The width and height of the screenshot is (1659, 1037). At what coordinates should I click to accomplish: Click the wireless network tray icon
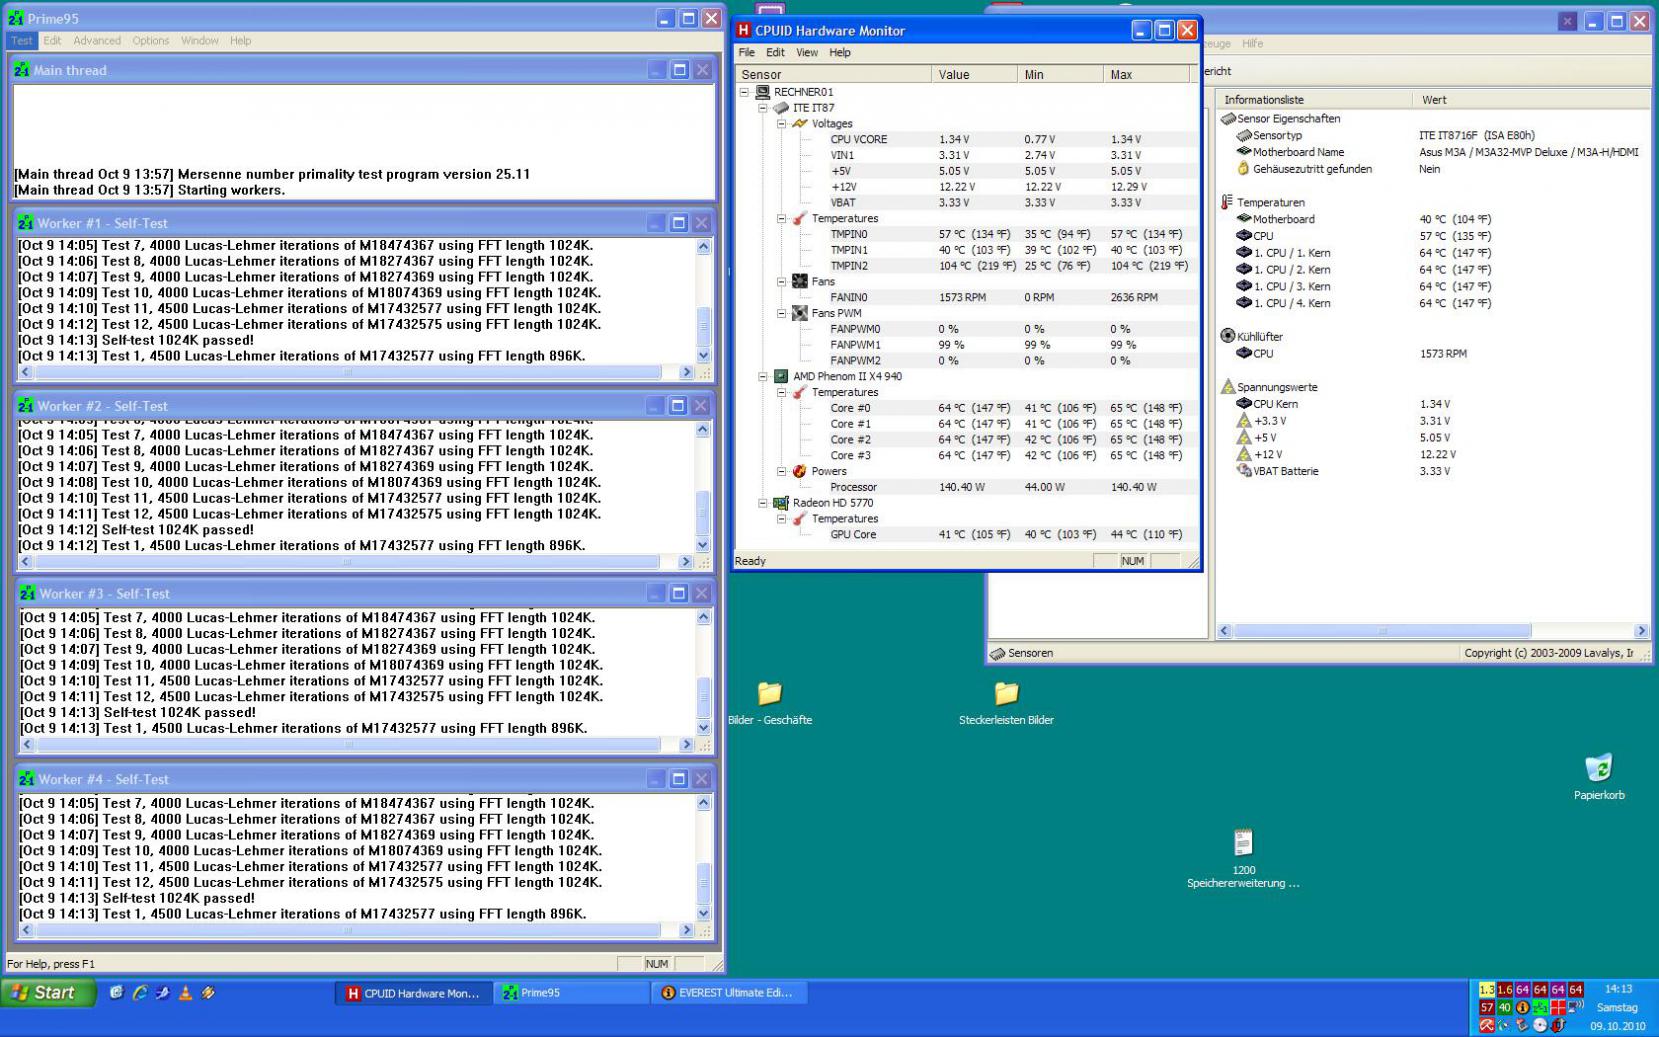(x=1575, y=1008)
